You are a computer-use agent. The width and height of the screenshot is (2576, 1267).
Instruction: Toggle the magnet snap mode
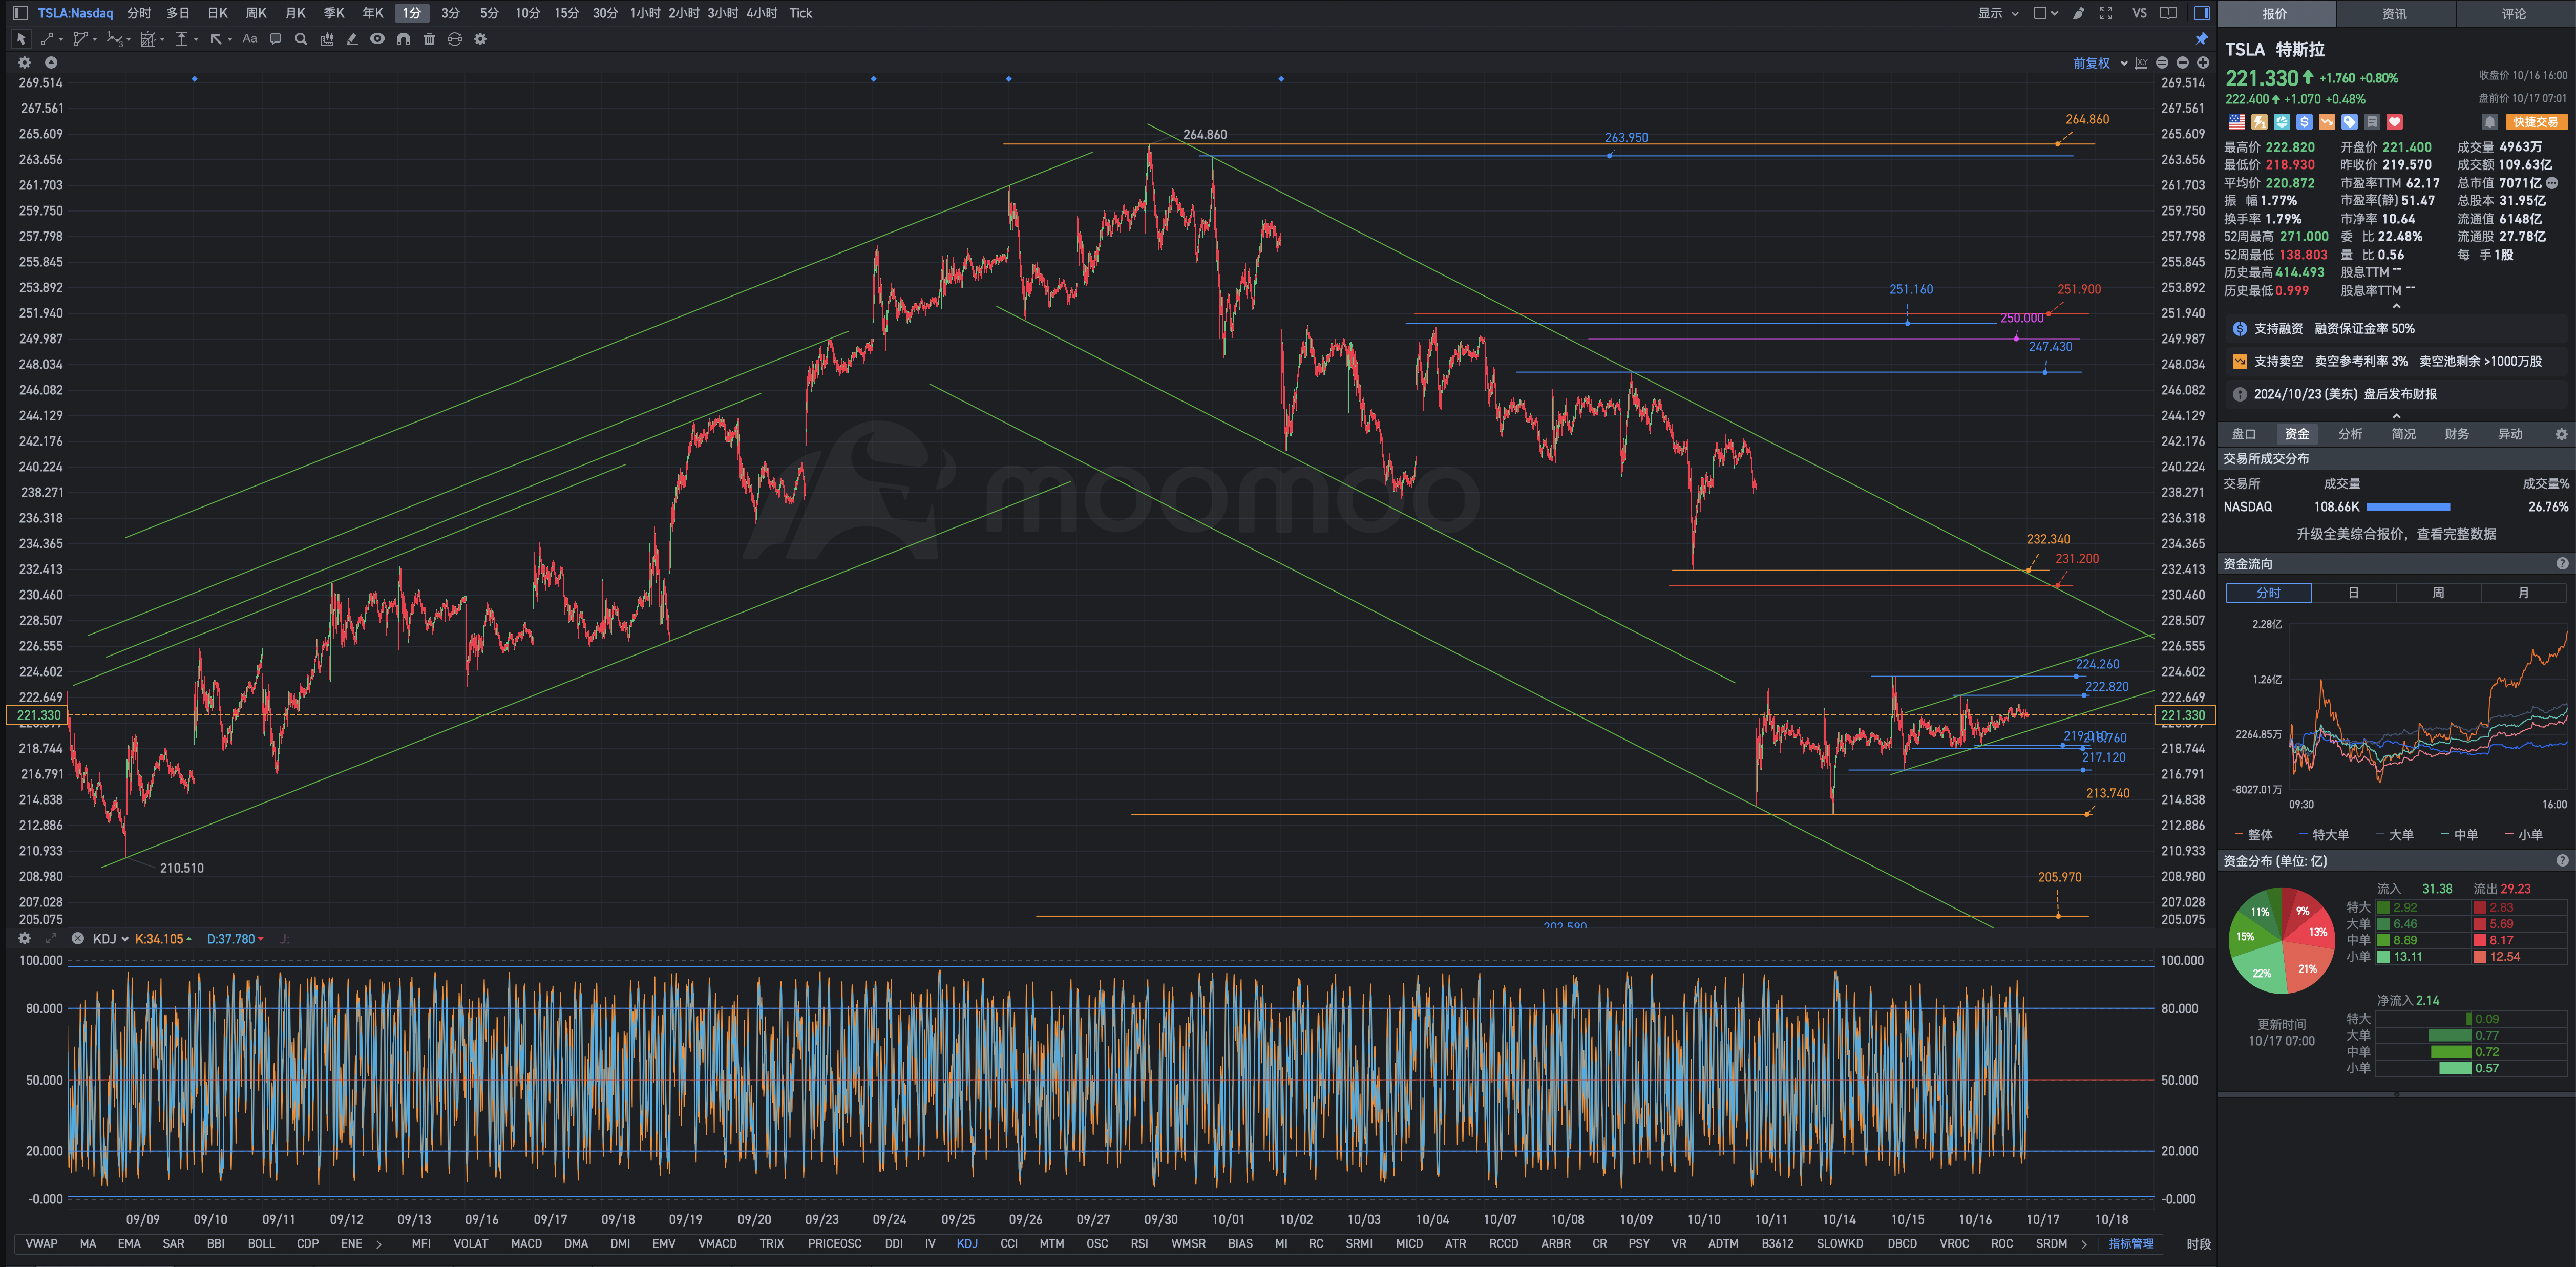(403, 39)
